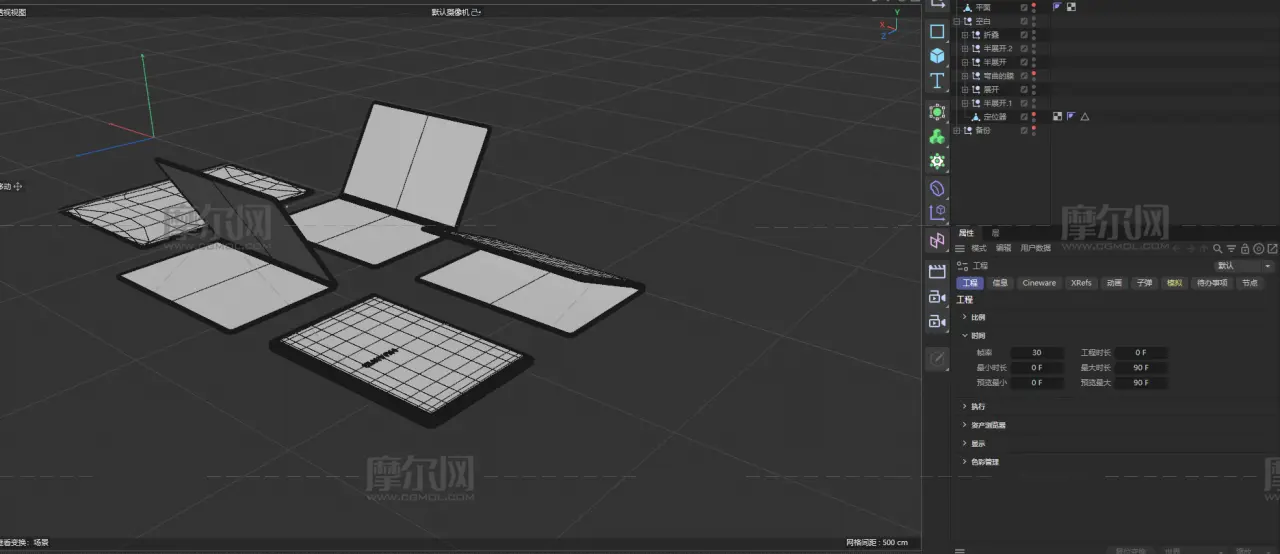Click the search icon in Attributes panel

click(1219, 249)
